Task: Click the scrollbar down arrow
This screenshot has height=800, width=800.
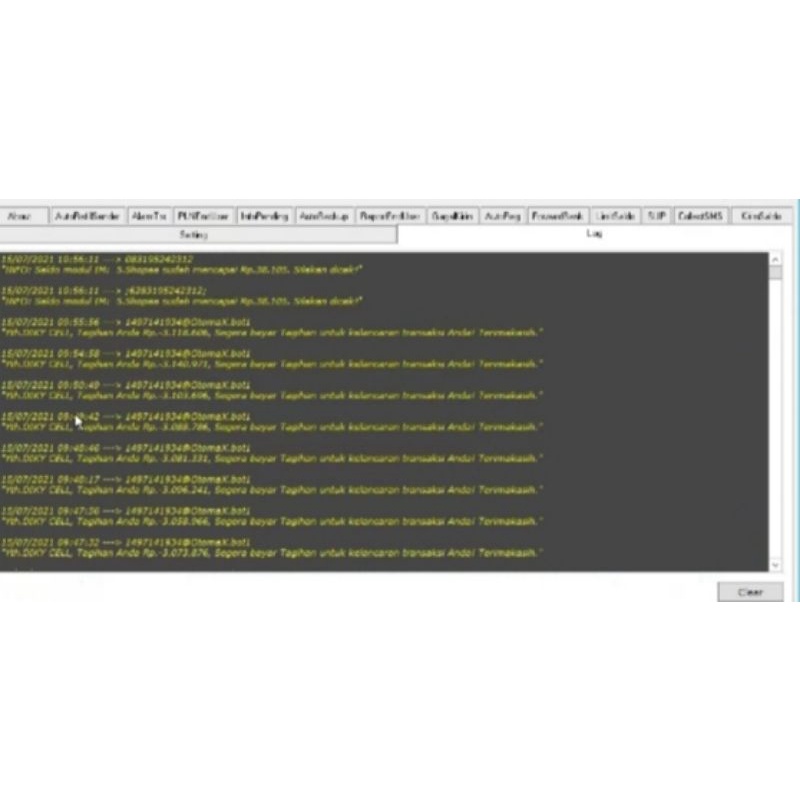Action: 774,564
